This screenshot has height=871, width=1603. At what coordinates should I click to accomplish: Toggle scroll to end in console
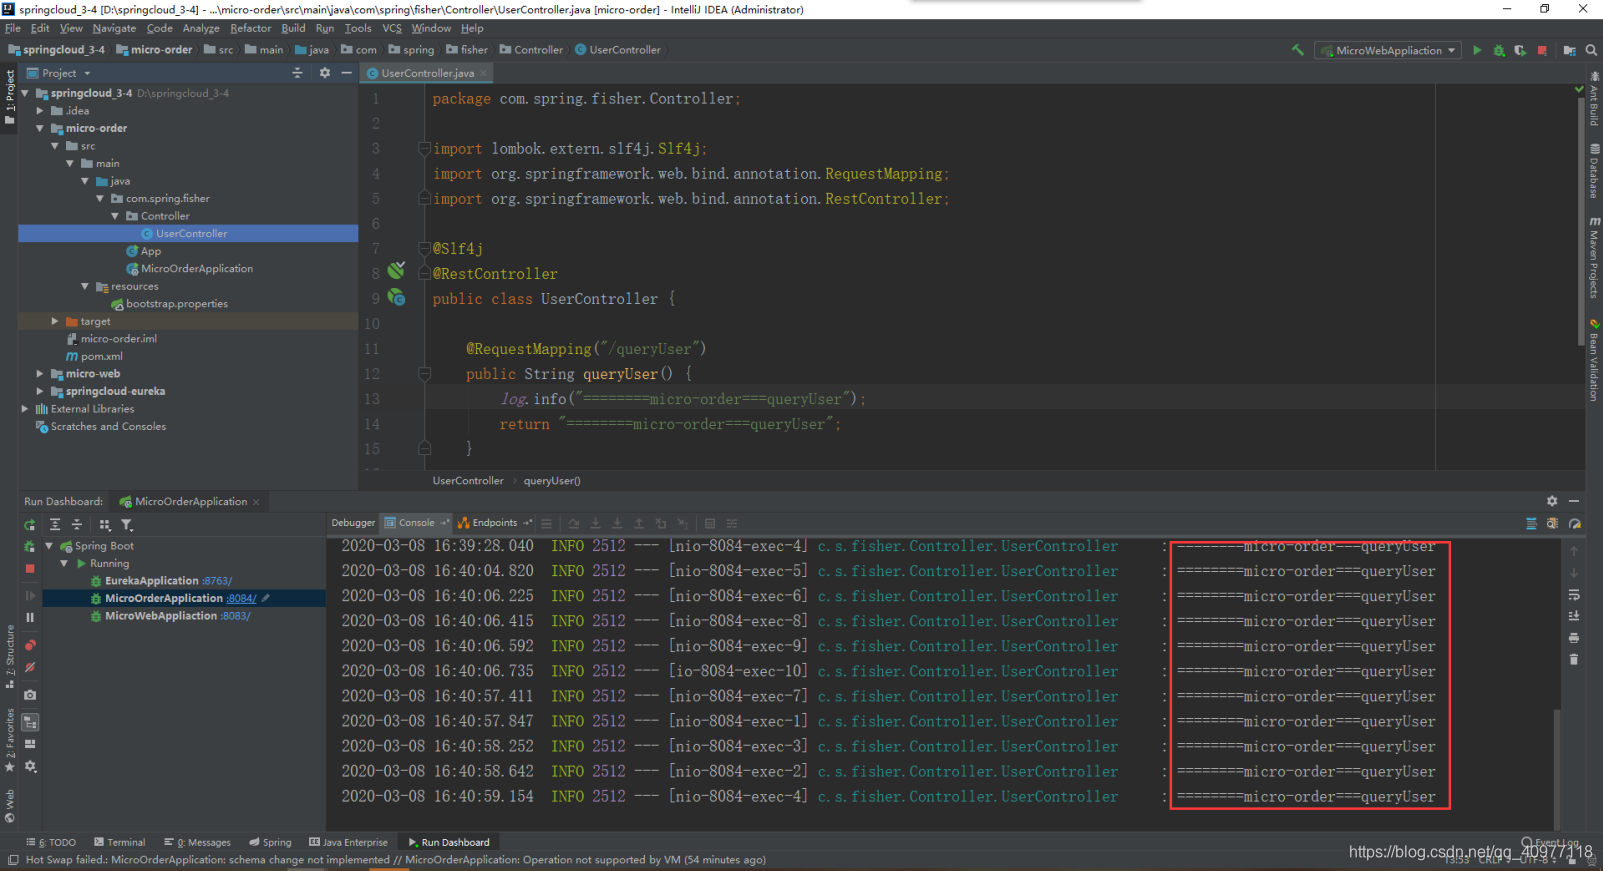pos(1574,616)
